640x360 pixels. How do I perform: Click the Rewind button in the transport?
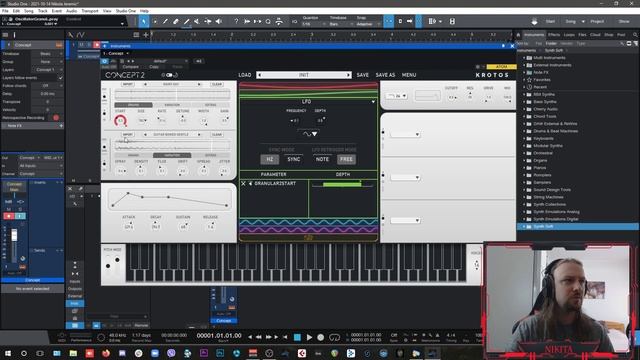click(259, 337)
